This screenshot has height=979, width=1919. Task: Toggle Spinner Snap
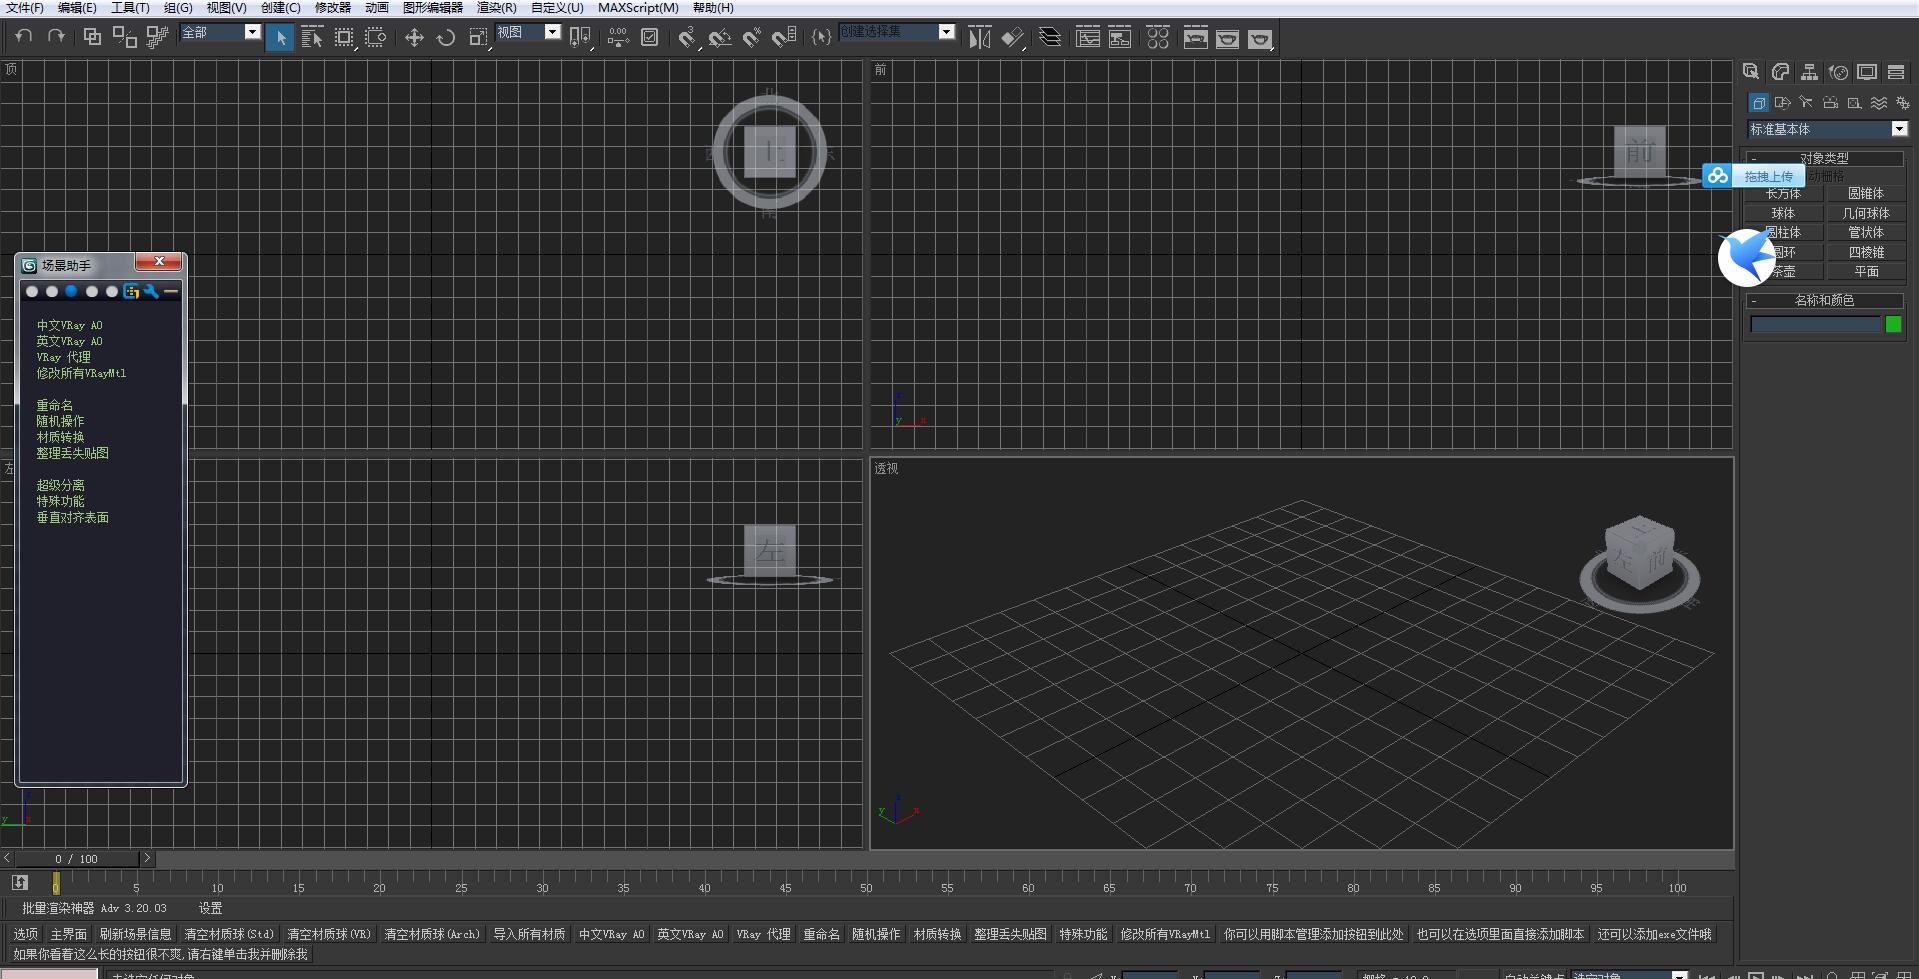tap(785, 38)
